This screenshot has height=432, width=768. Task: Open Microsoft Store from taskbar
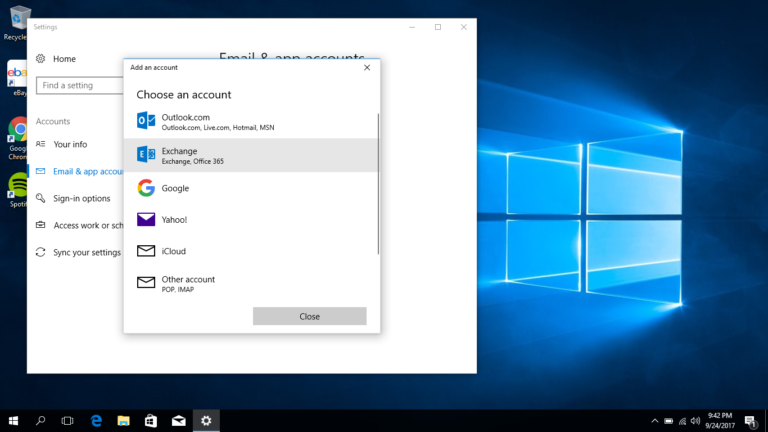[x=151, y=421]
